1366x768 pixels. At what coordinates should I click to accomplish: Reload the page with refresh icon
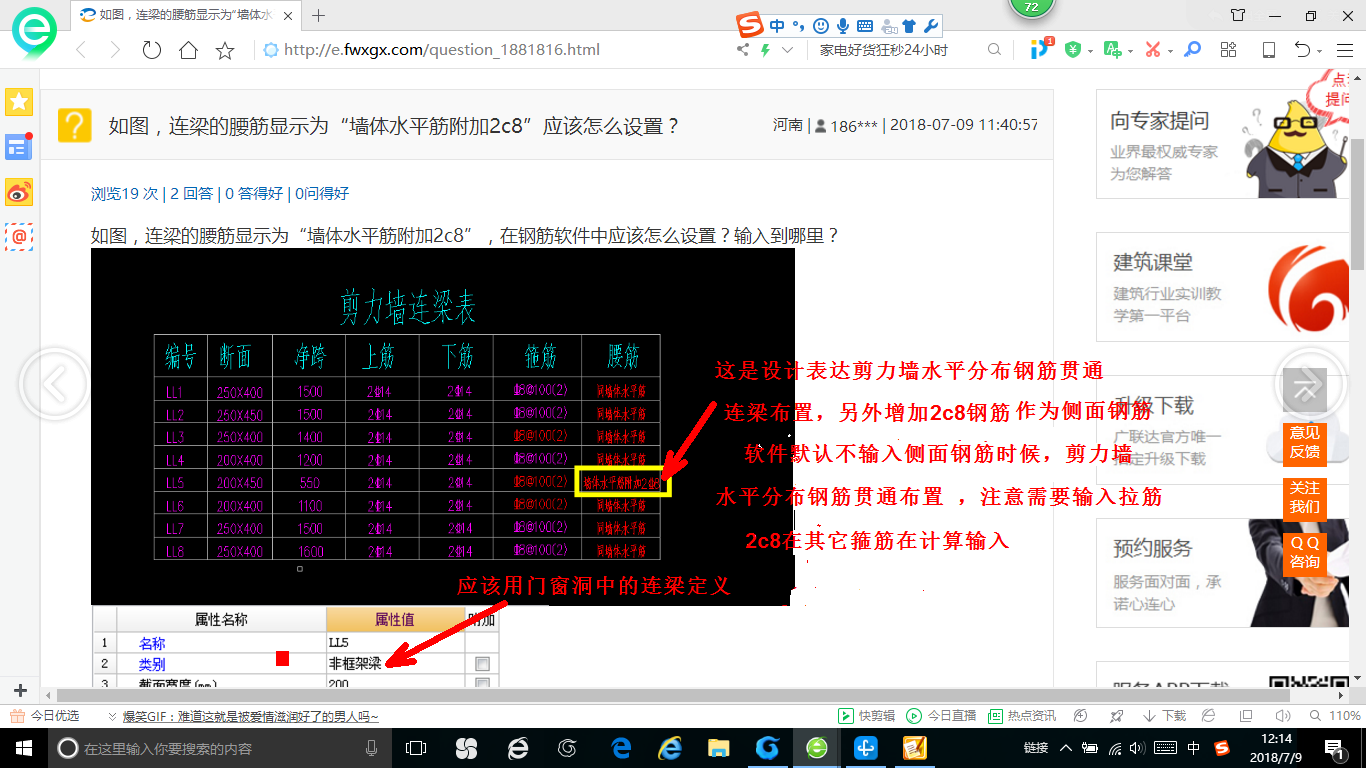coord(152,50)
